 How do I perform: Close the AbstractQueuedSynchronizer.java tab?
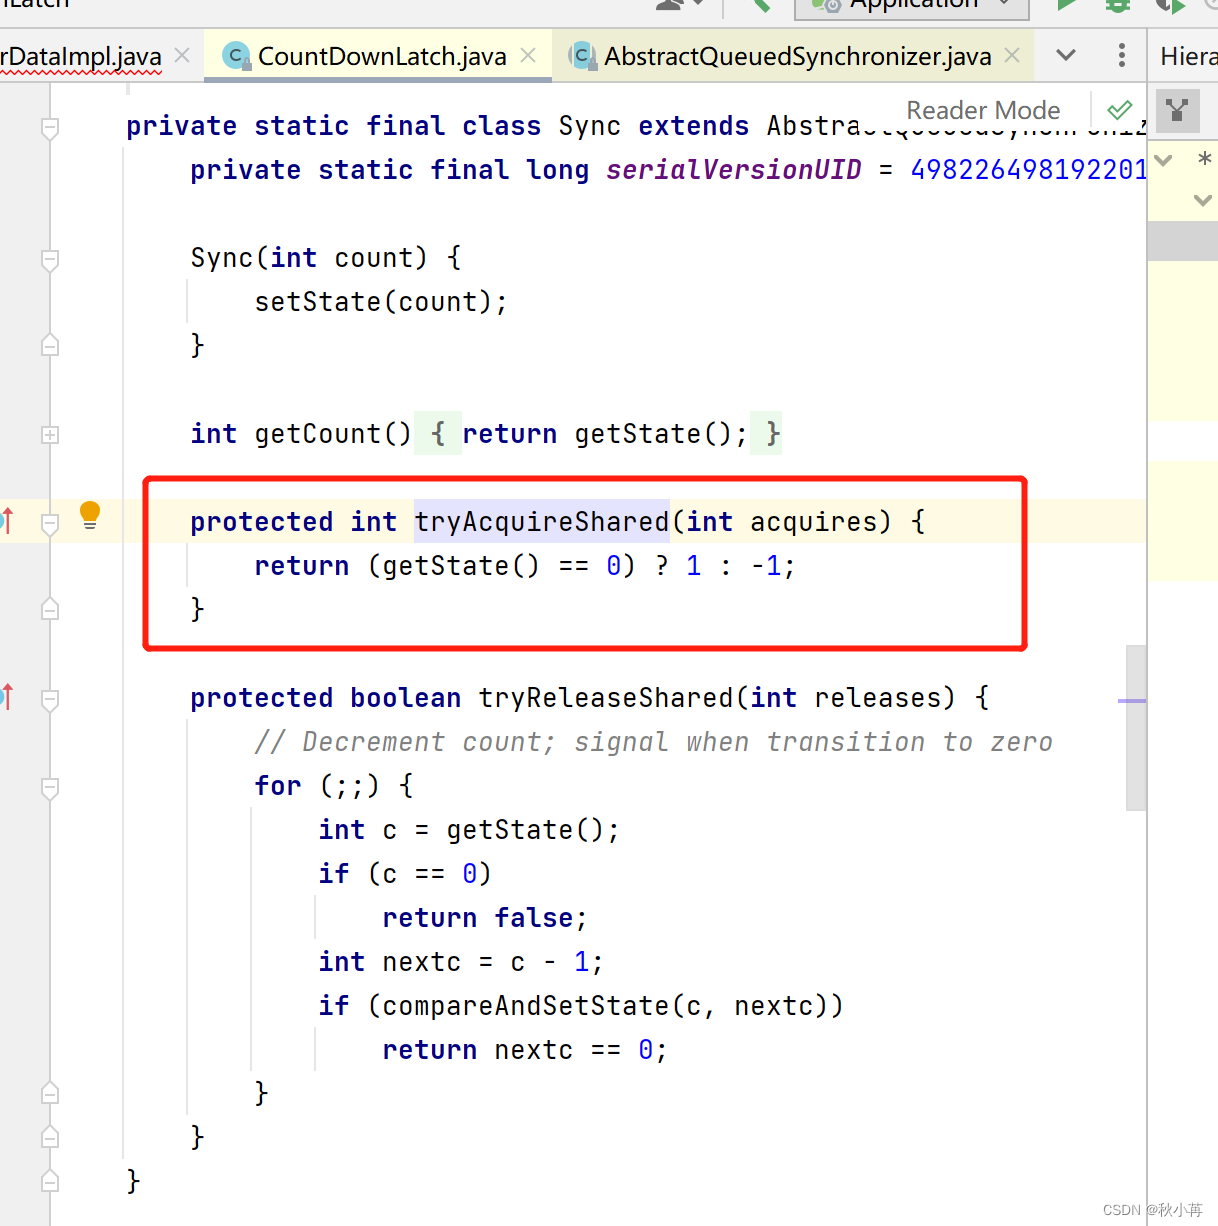(1012, 55)
